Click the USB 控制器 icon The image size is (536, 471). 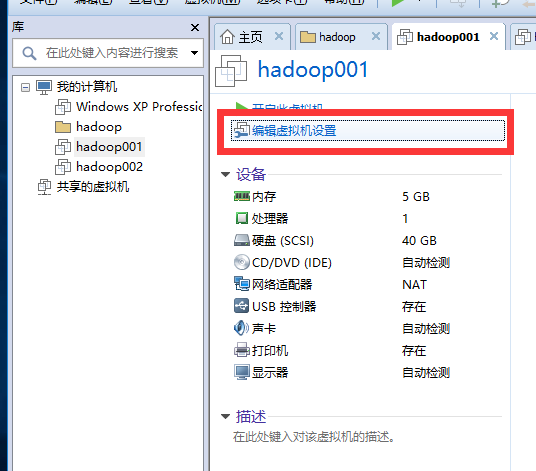pyautogui.click(x=242, y=306)
